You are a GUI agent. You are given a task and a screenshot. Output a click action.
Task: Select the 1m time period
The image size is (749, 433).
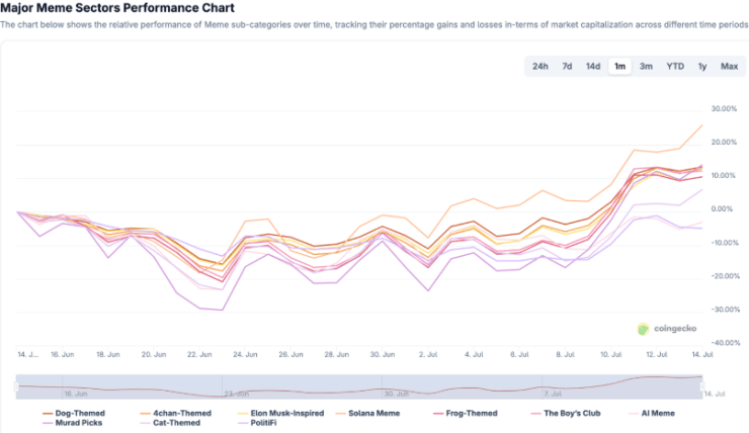pos(620,67)
